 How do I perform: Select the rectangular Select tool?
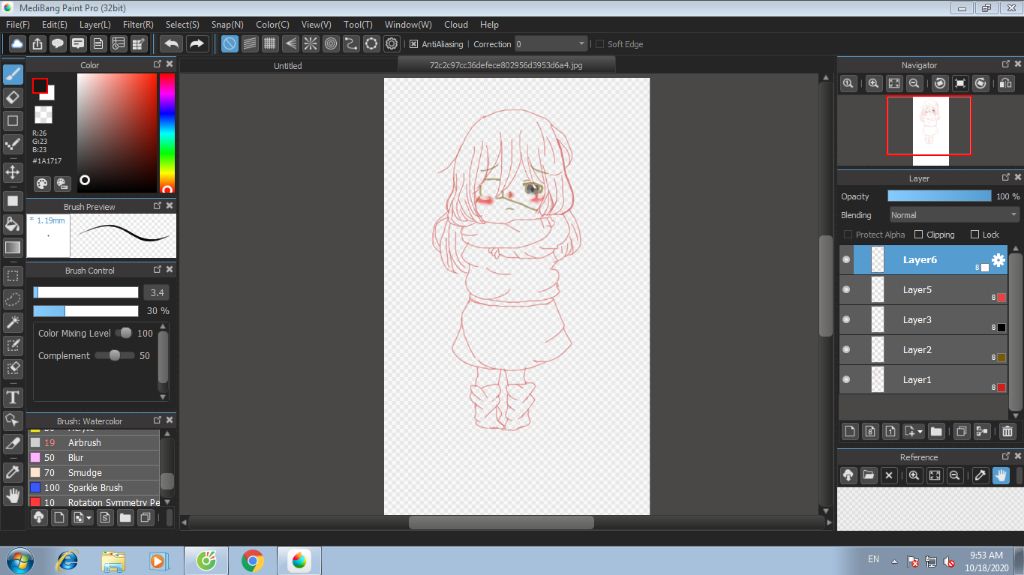(12, 275)
